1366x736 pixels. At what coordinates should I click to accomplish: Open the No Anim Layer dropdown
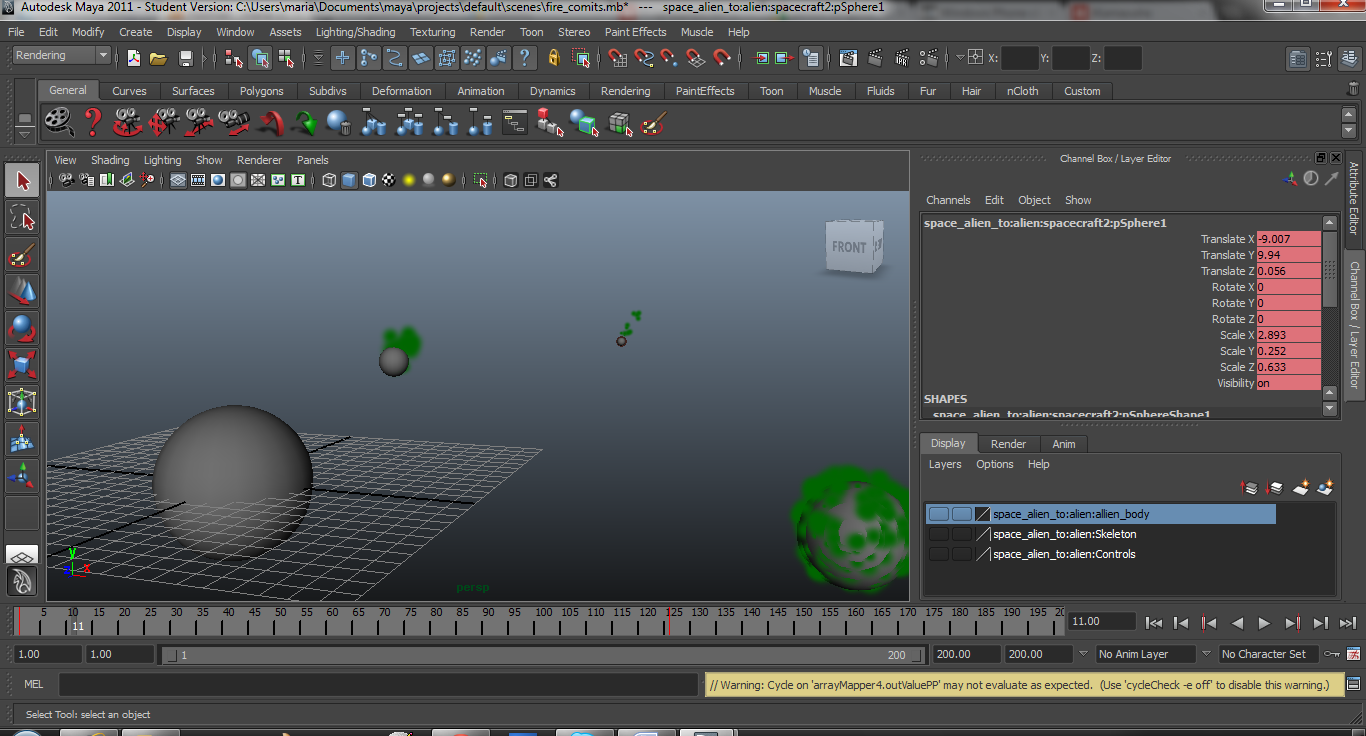(1146, 654)
